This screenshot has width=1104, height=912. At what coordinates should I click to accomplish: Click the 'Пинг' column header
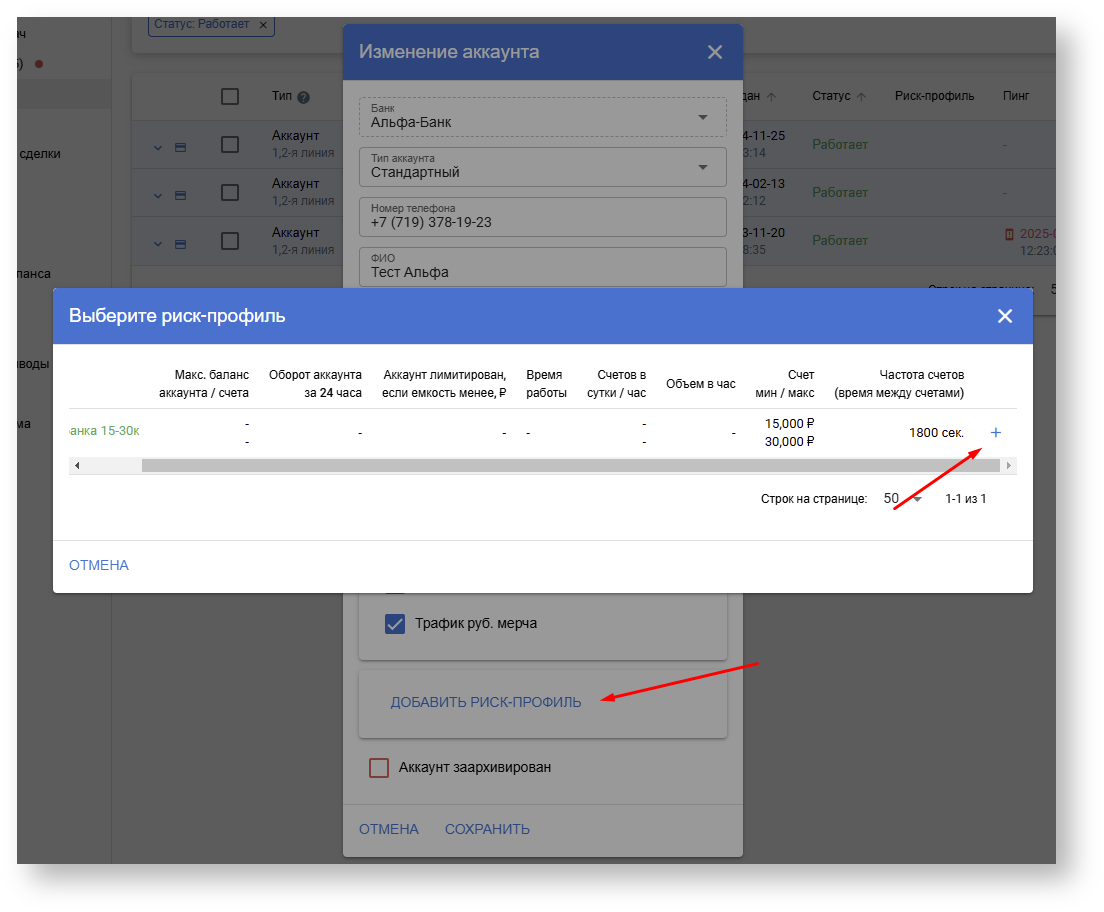click(1015, 96)
